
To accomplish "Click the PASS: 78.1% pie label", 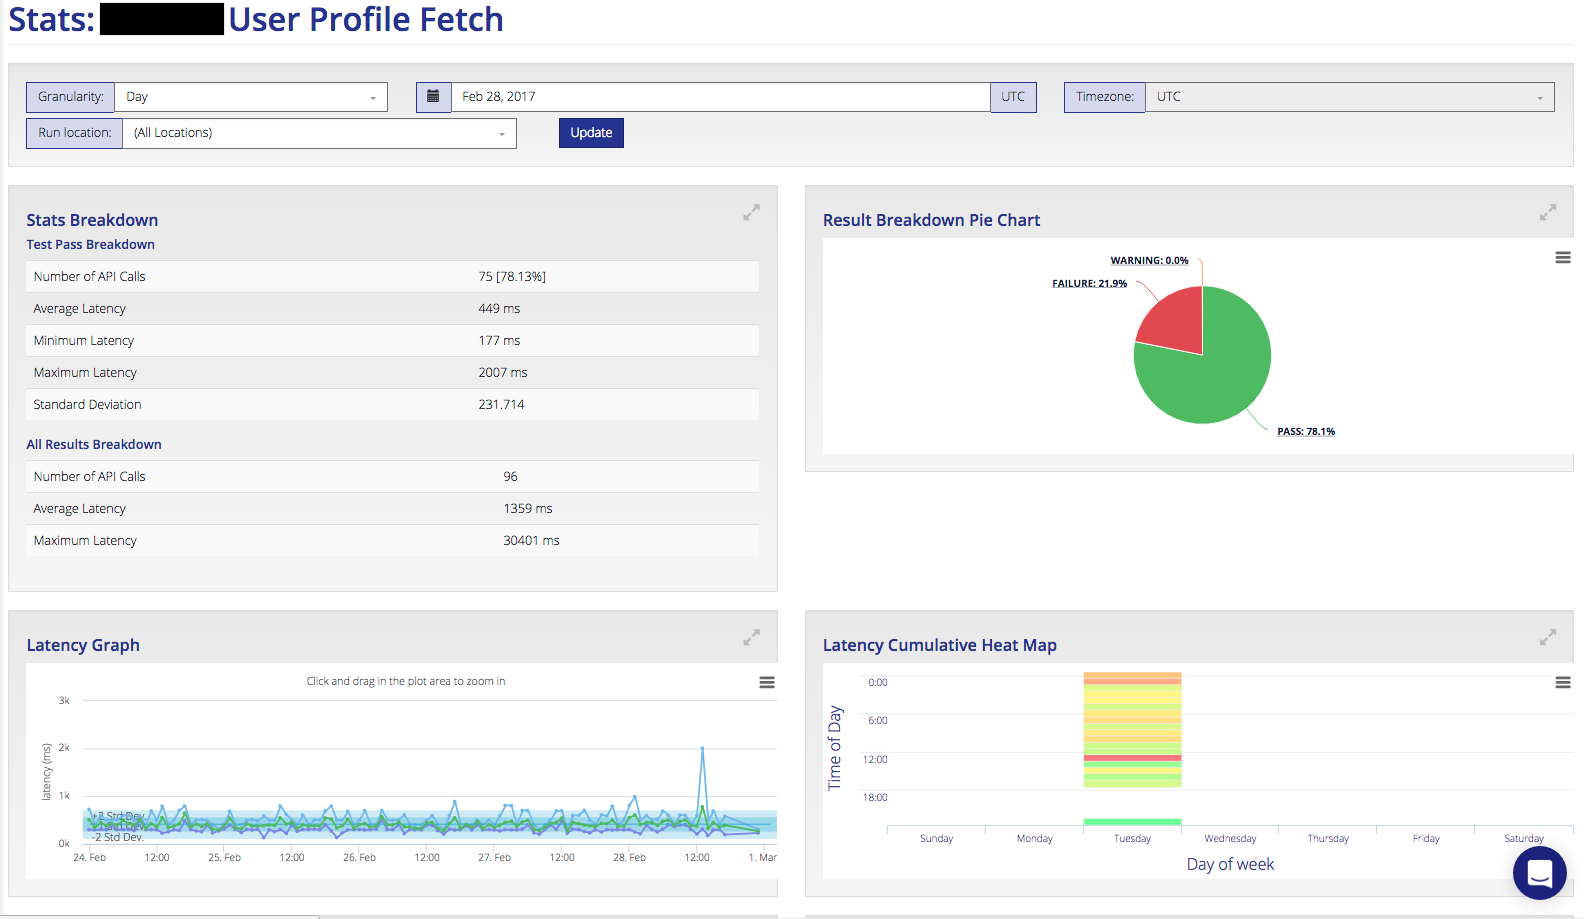I will (x=1306, y=432).
